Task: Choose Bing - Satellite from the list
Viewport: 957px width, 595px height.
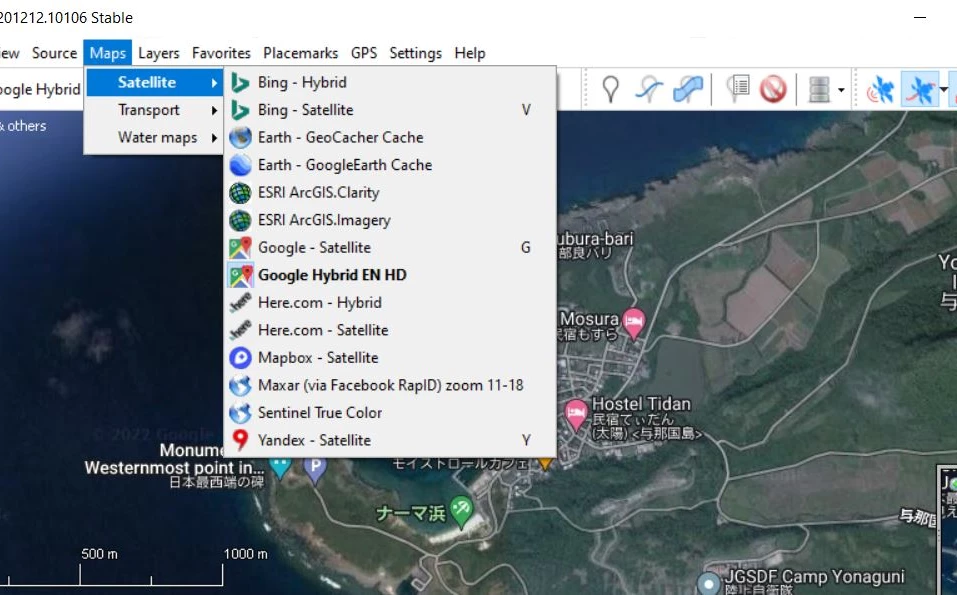Action: 305,110
